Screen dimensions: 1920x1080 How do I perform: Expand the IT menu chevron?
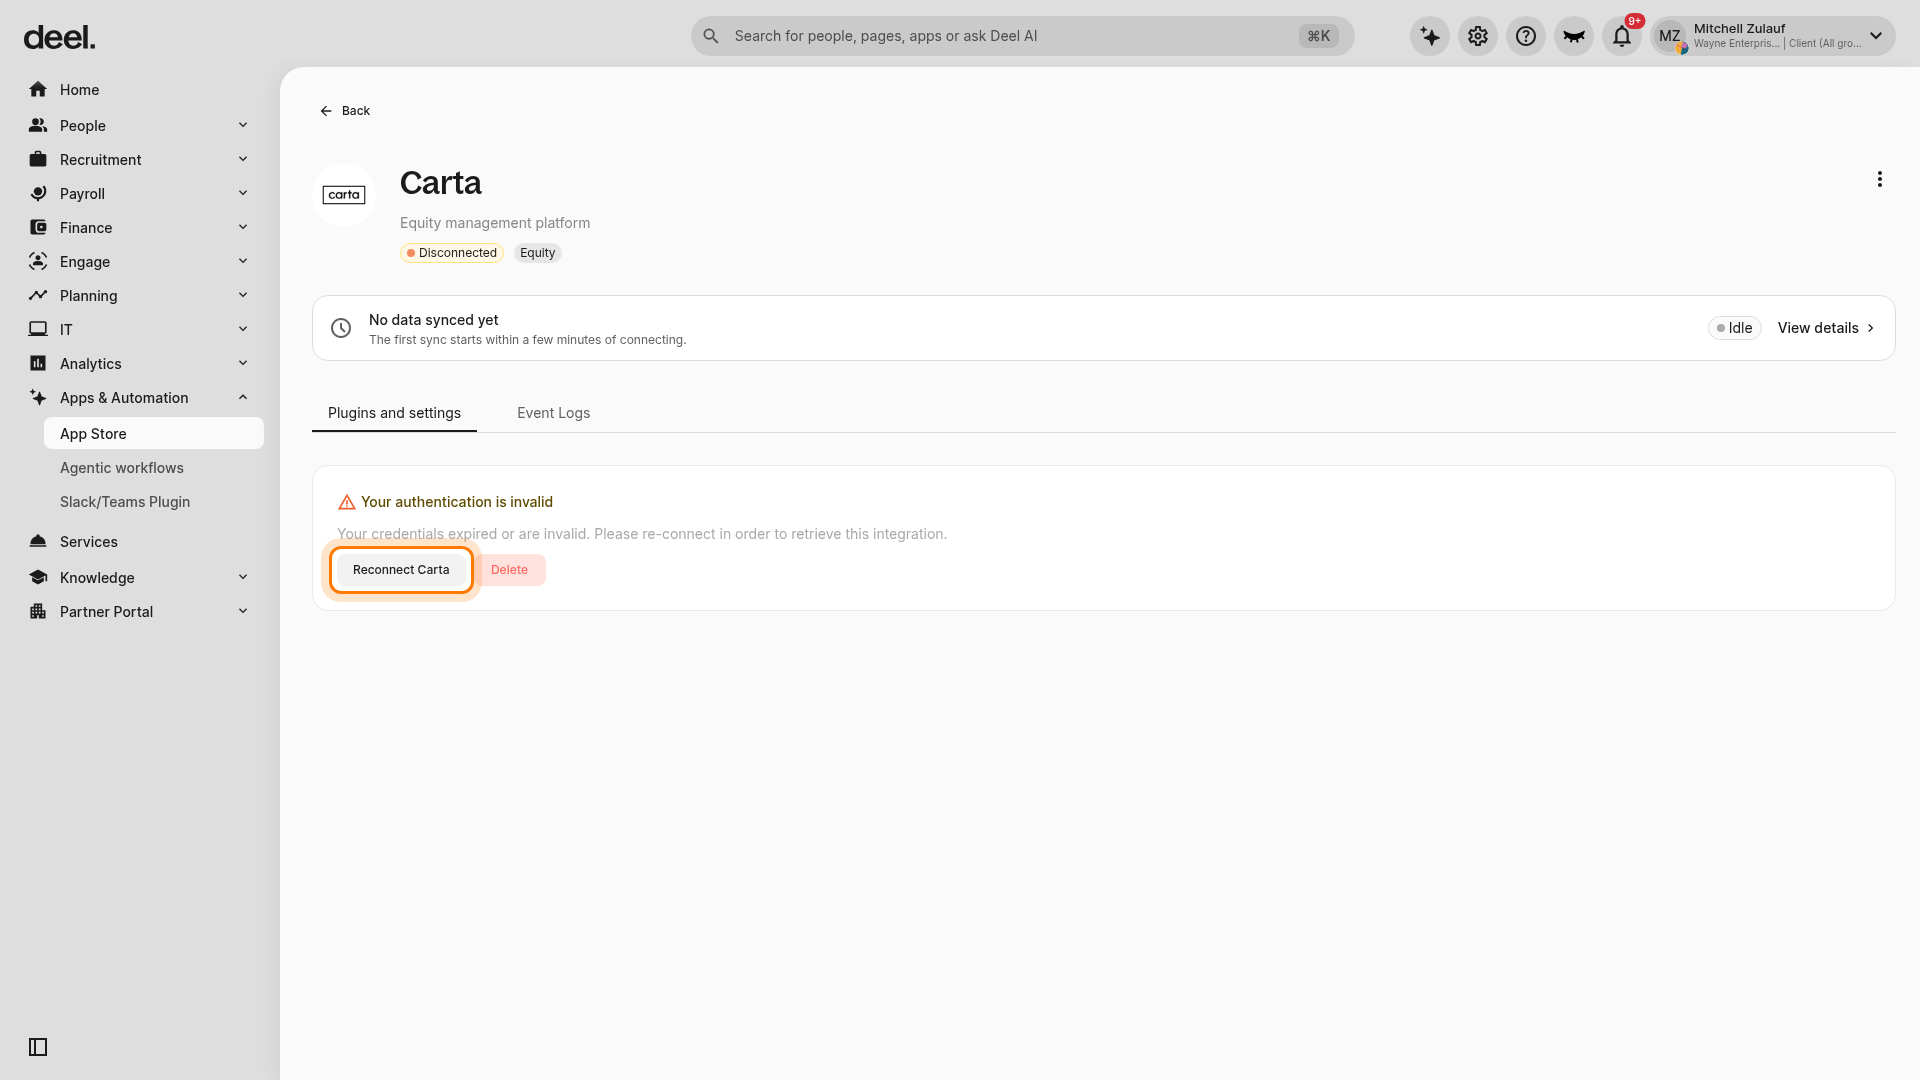[243, 329]
